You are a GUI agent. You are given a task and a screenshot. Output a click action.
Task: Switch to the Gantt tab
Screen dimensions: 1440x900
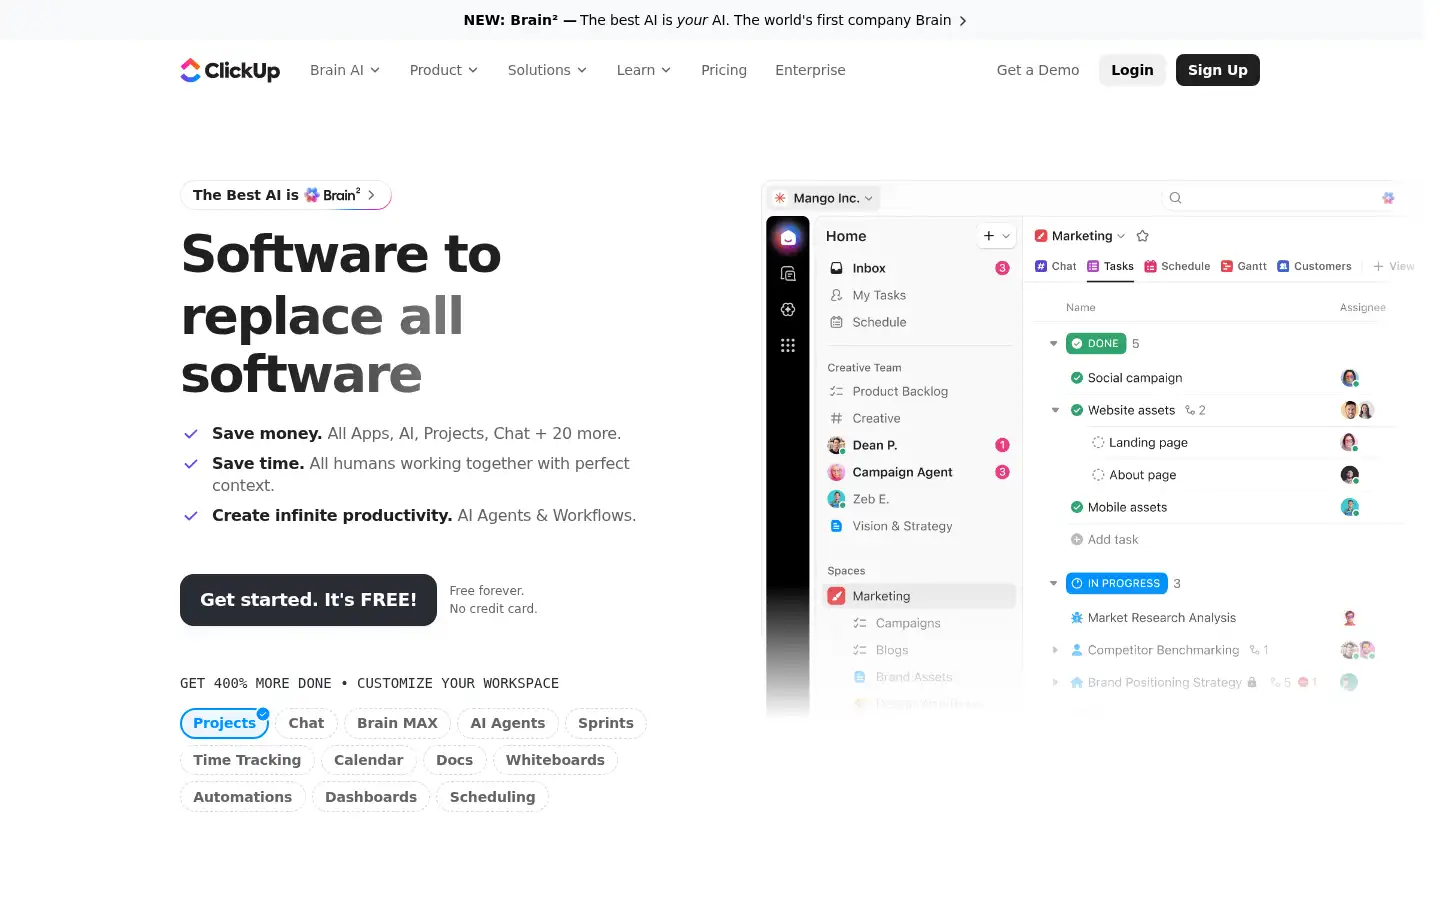(1244, 266)
